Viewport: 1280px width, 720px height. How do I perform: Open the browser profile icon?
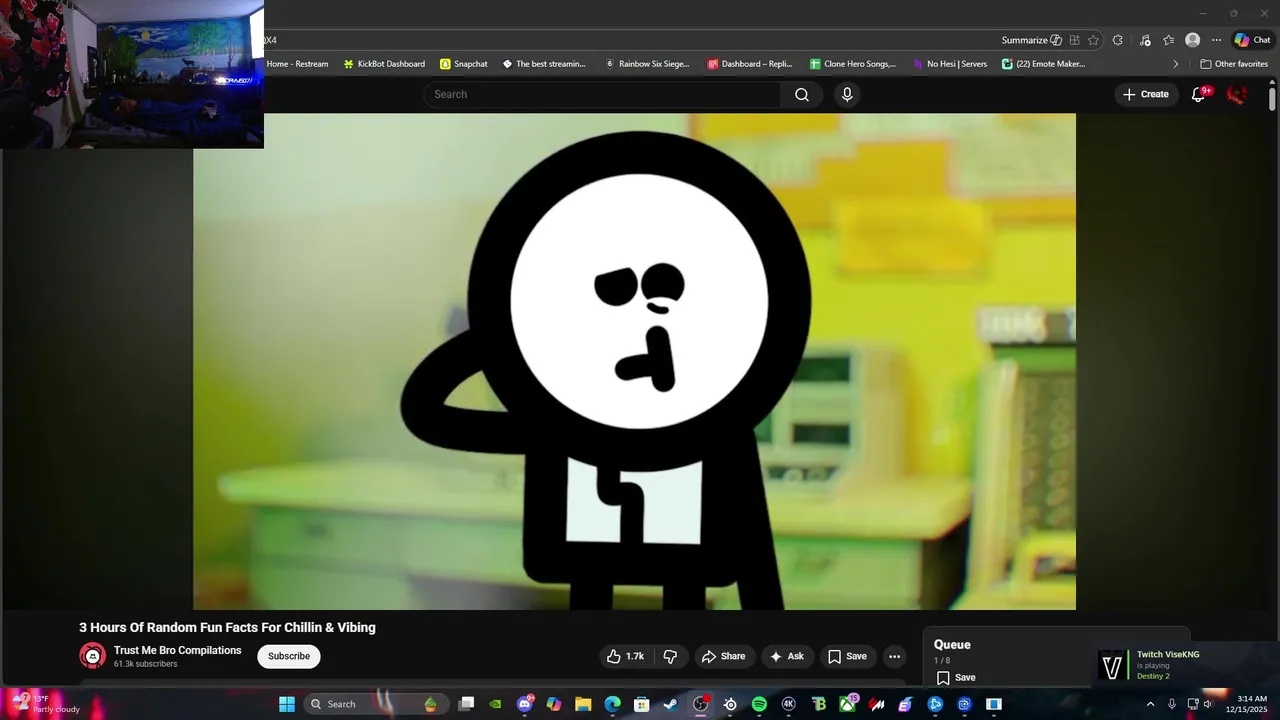click(1192, 40)
